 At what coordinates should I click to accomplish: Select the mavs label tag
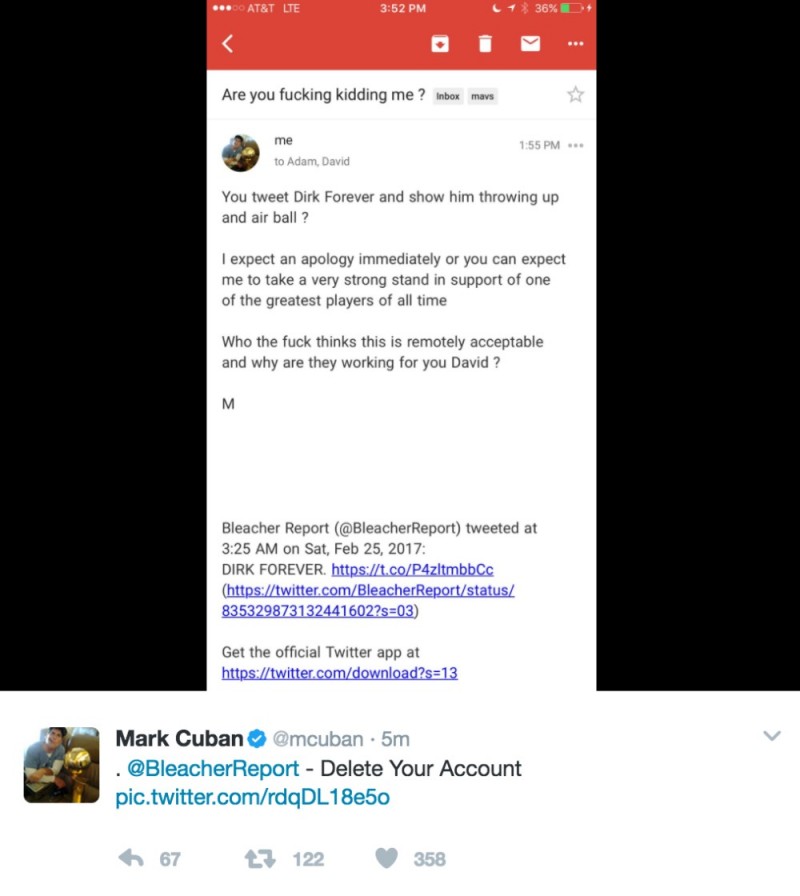coord(482,96)
